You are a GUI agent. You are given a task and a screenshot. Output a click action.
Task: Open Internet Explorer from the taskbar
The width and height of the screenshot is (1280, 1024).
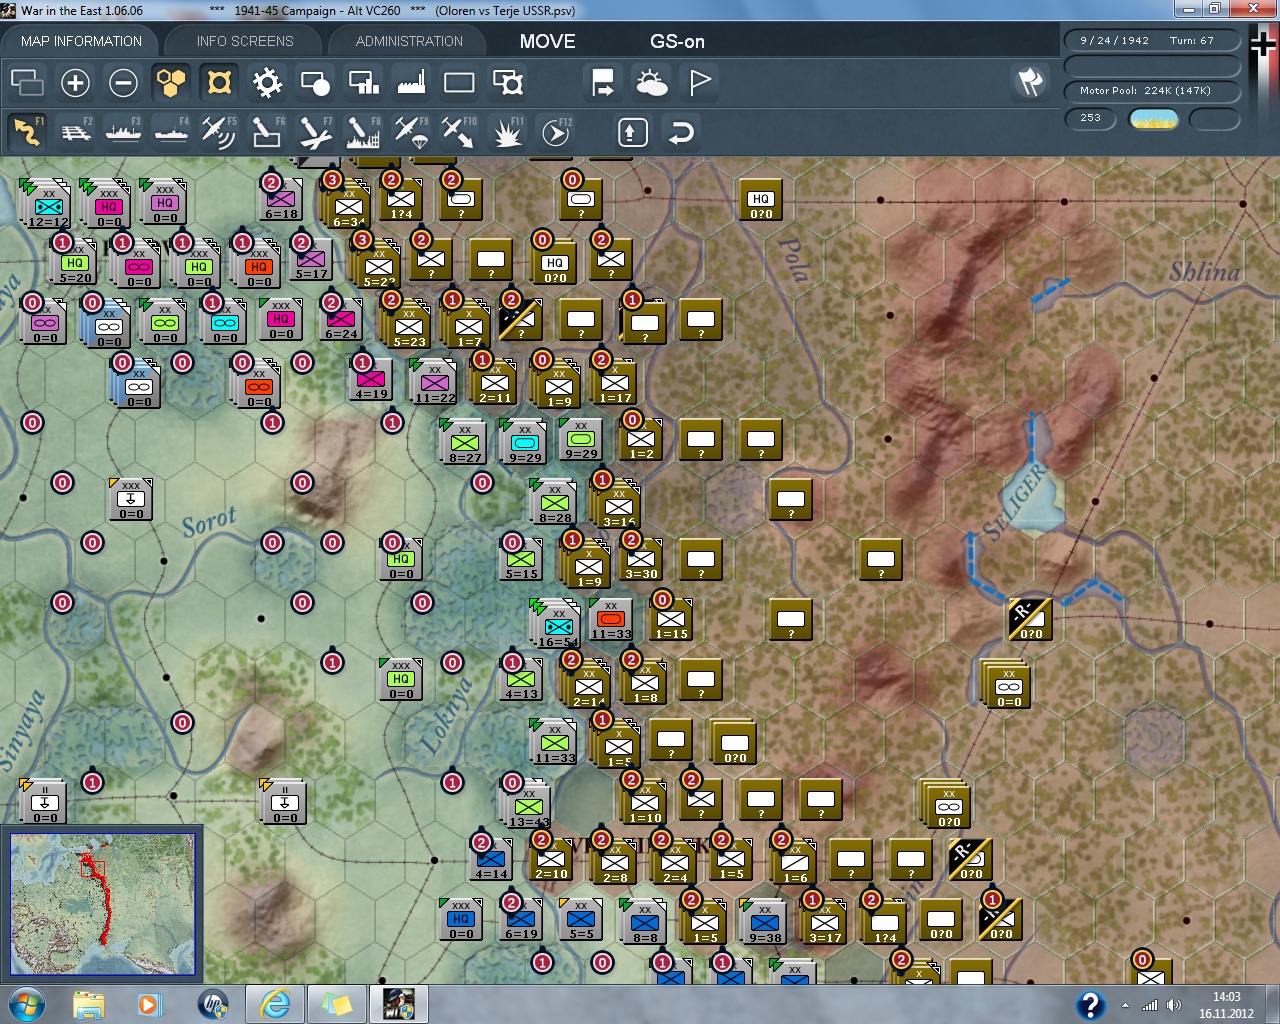(274, 1004)
